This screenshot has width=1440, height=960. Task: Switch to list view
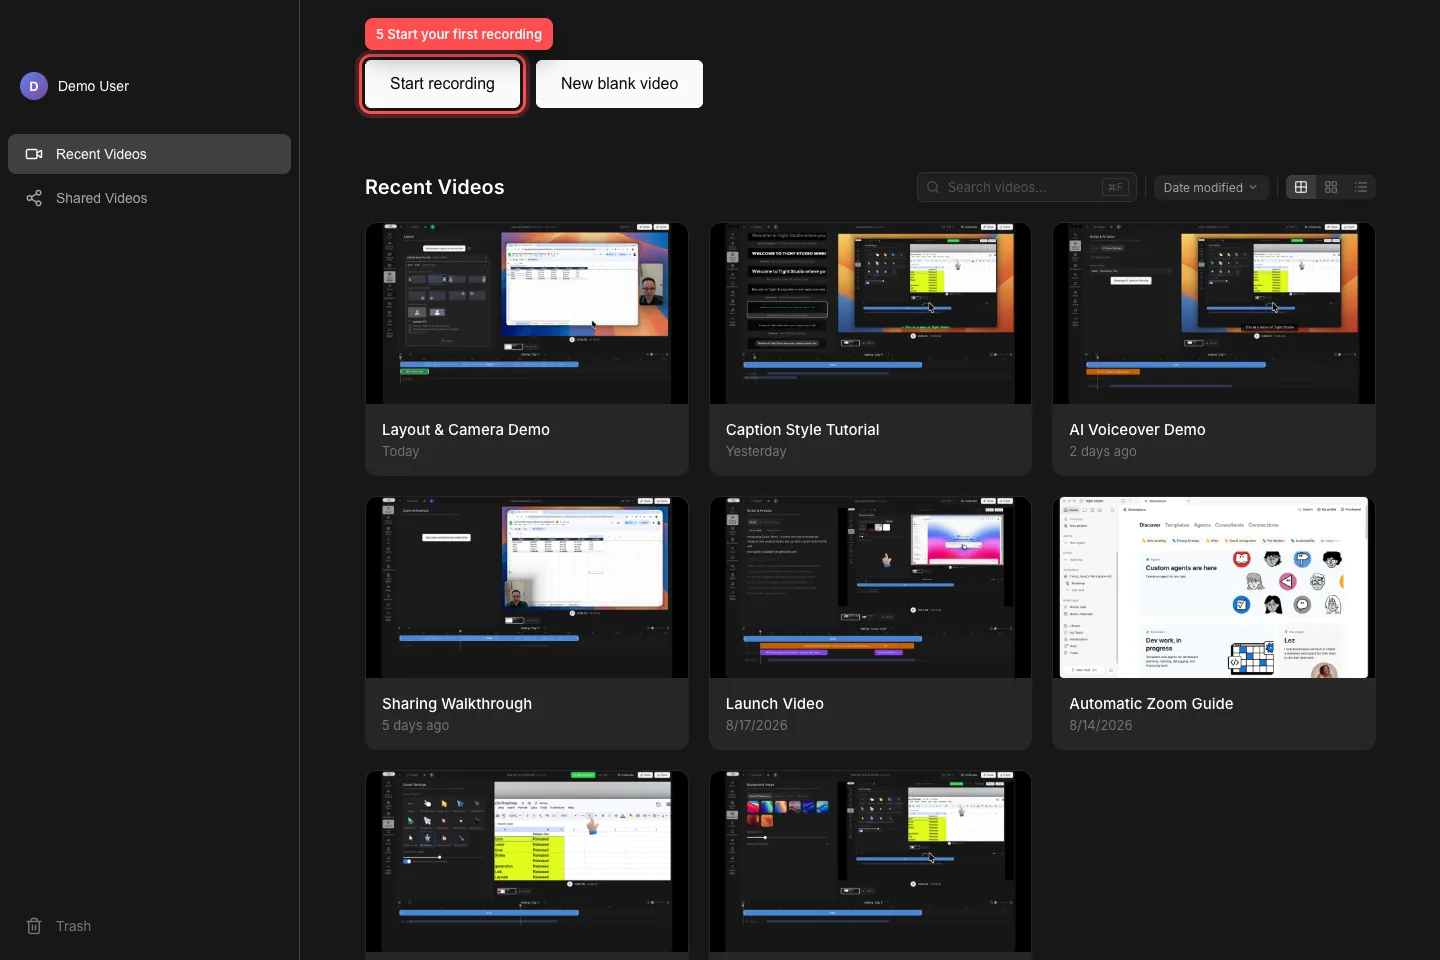point(1361,187)
